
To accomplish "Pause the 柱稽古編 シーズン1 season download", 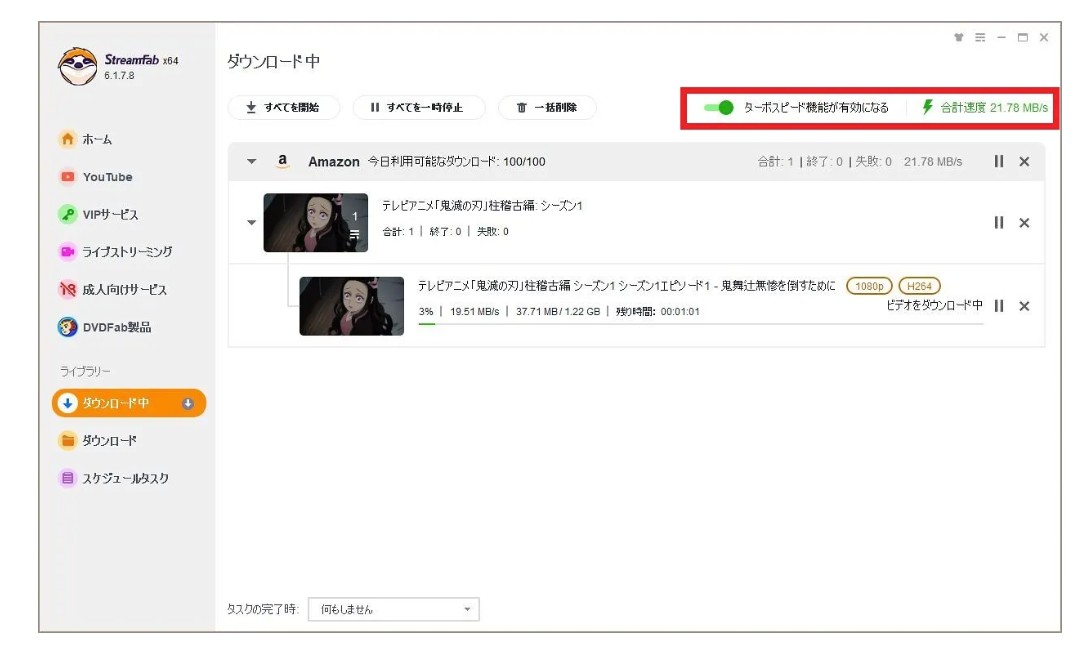I will 999,222.
